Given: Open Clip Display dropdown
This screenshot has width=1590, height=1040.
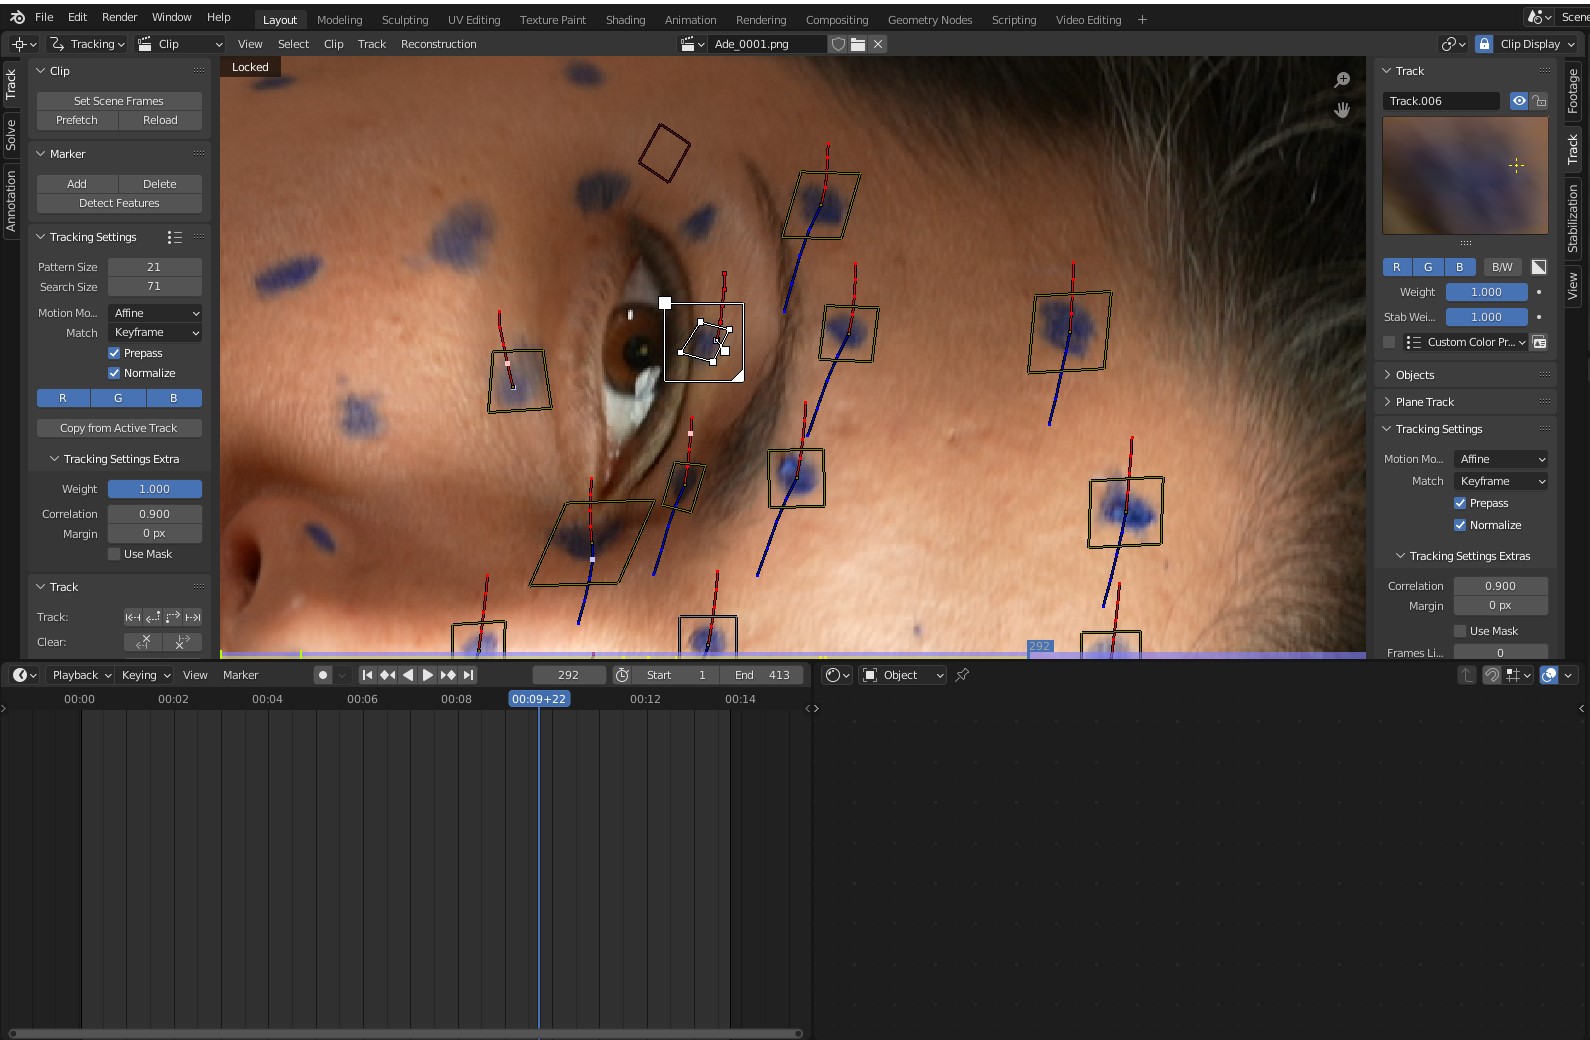Looking at the screenshot, I should 1537,44.
